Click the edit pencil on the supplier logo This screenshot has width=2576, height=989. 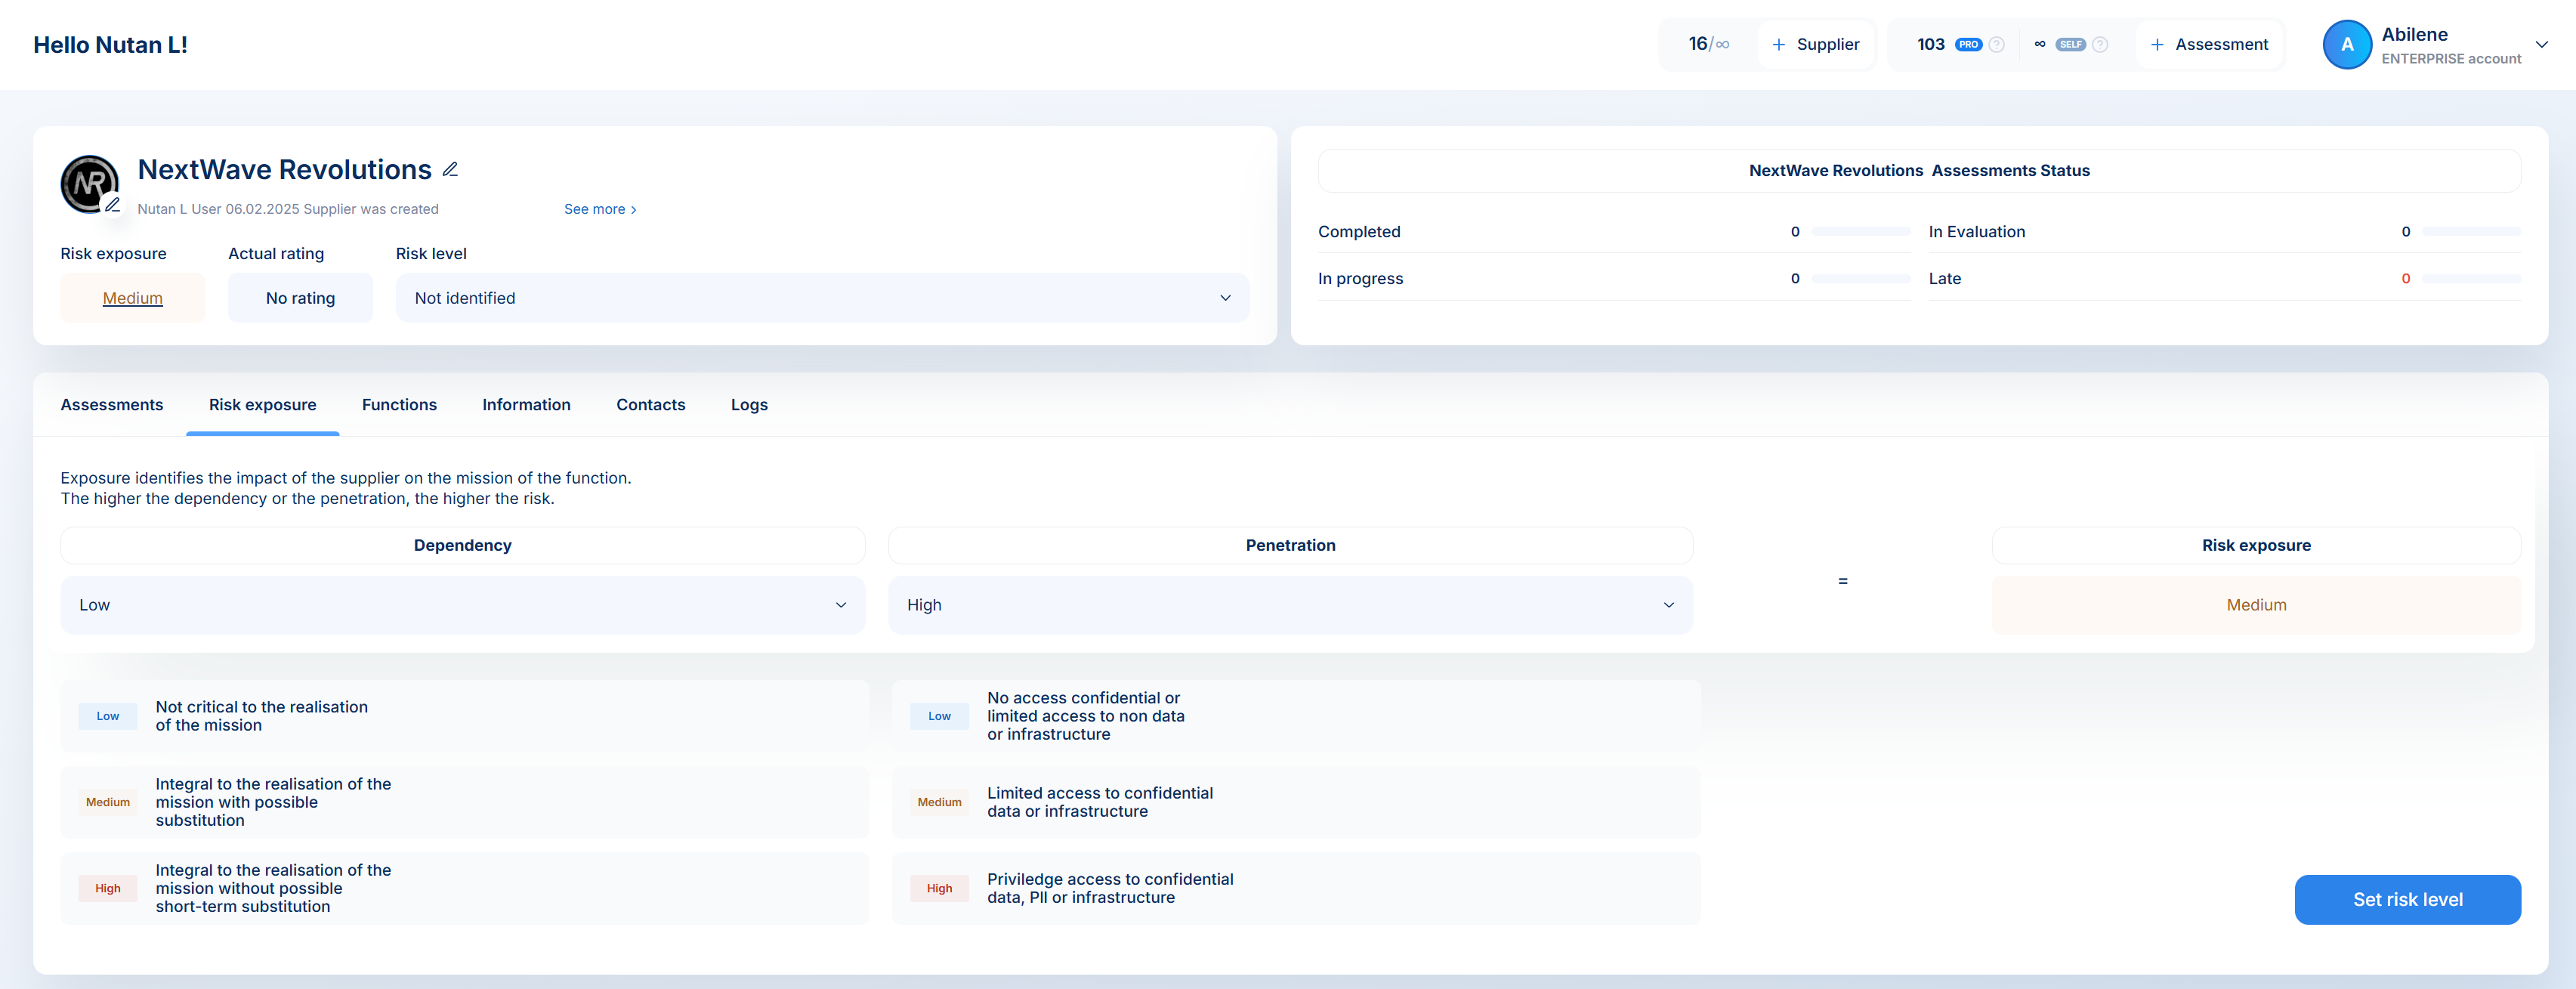(113, 205)
